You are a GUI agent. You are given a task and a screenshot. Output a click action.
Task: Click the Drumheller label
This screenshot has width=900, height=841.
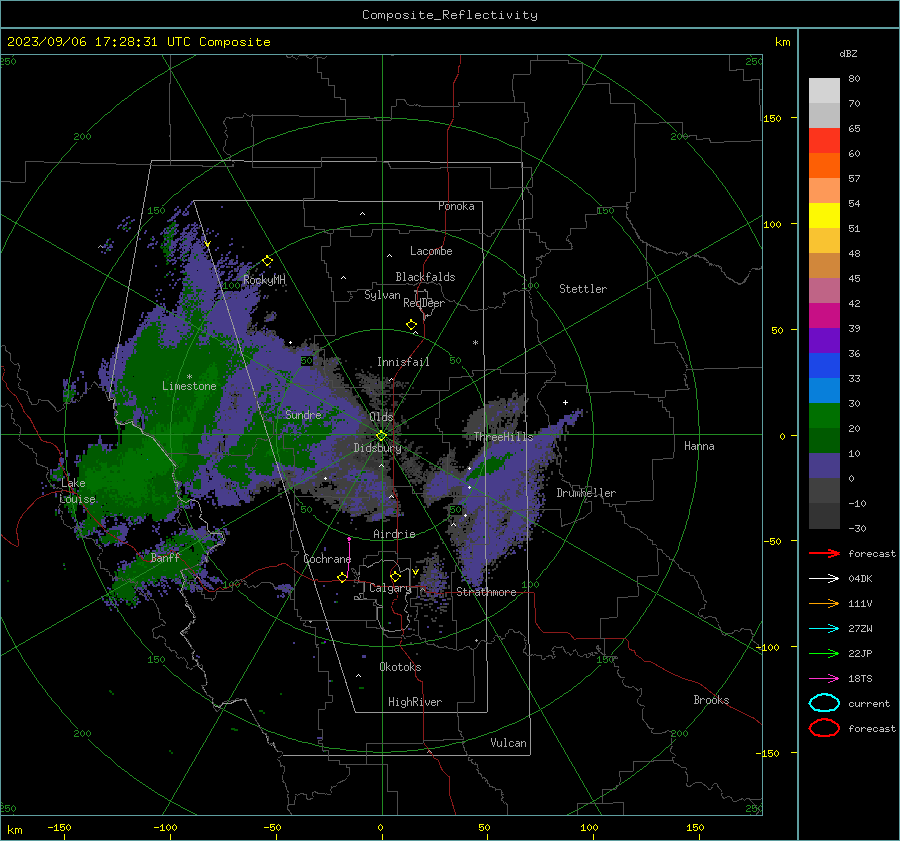coord(586,493)
